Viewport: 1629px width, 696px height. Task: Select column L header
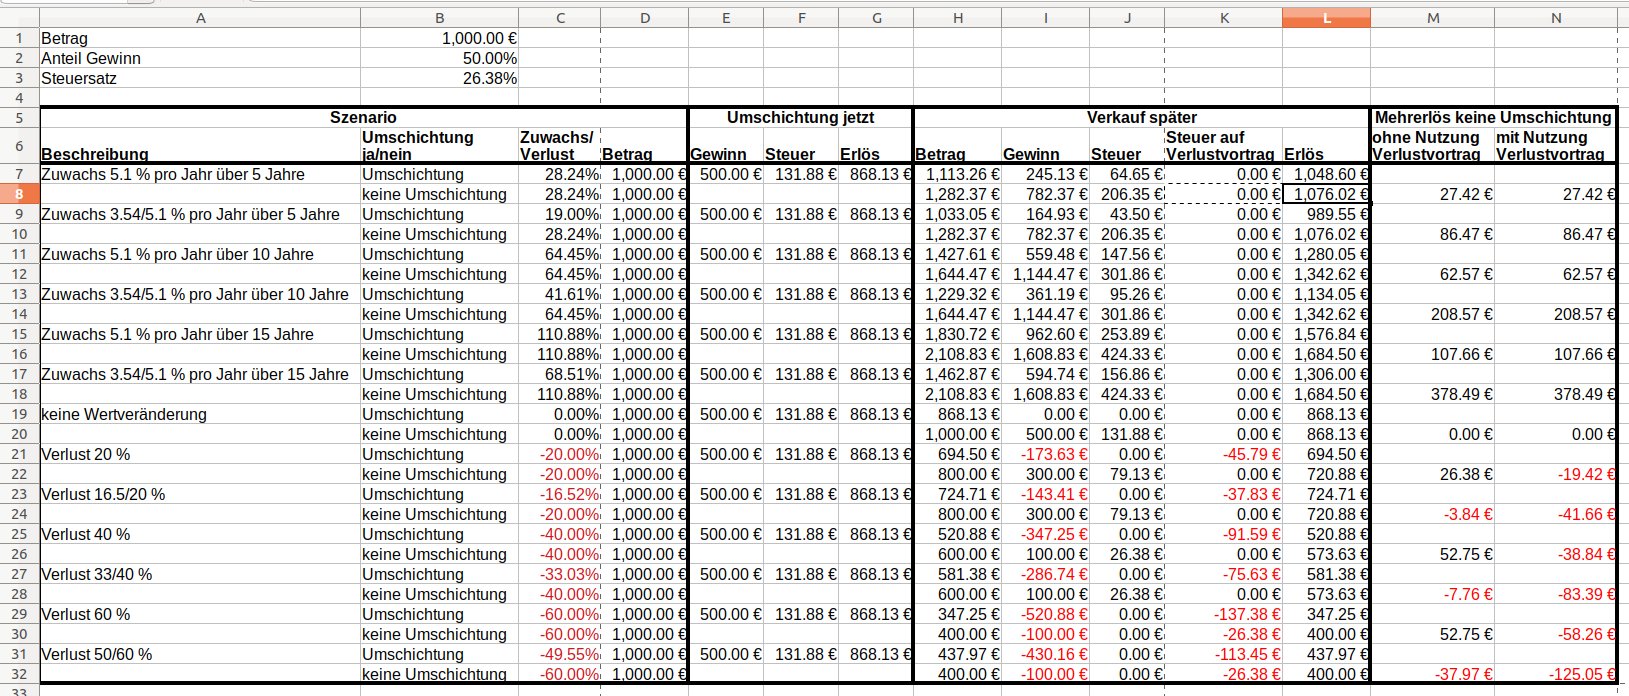[x=1326, y=18]
